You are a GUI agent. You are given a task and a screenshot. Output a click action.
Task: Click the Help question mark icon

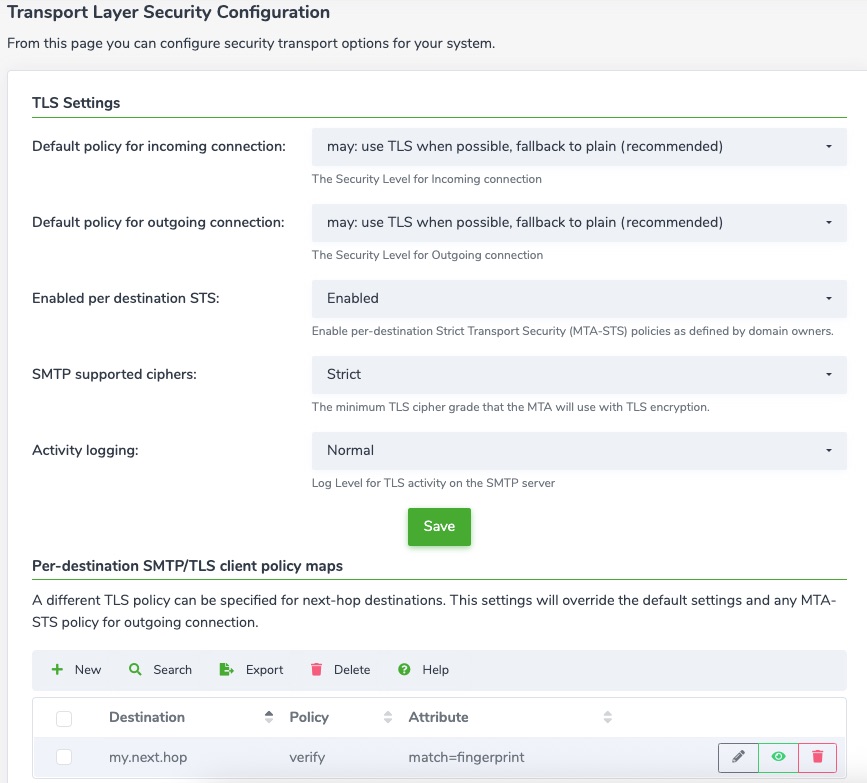(404, 670)
